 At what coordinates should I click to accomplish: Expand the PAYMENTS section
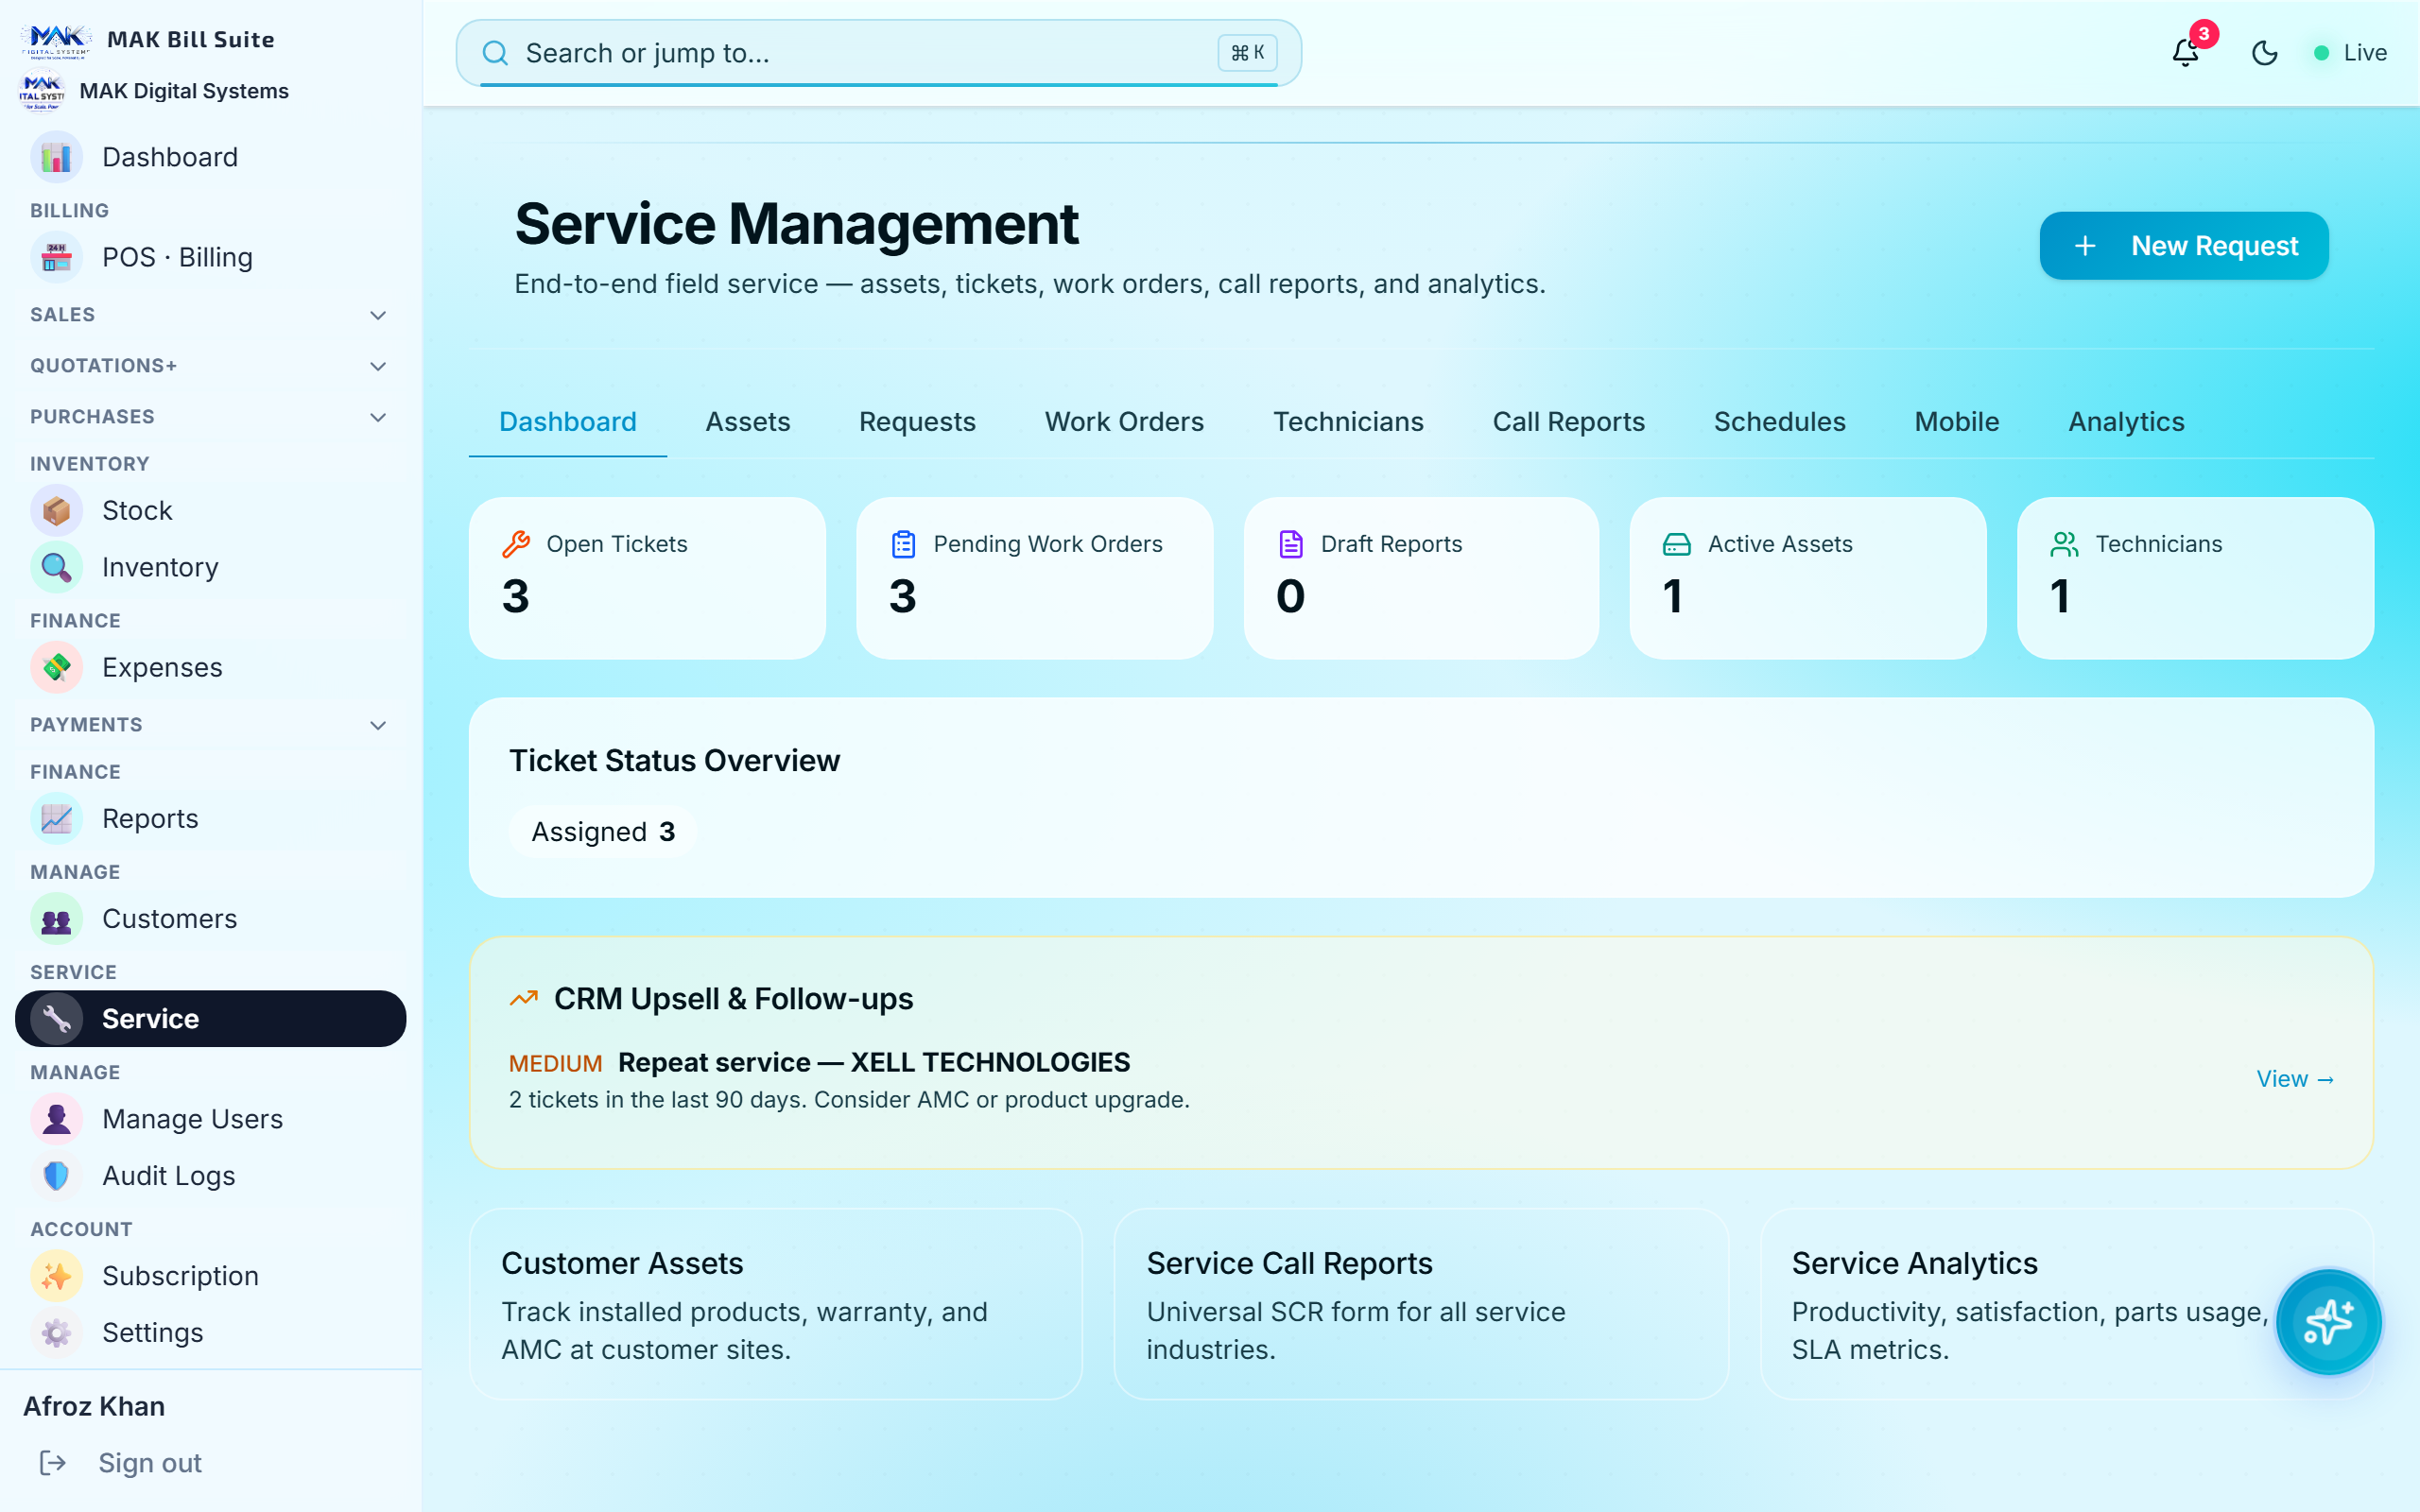pos(211,725)
